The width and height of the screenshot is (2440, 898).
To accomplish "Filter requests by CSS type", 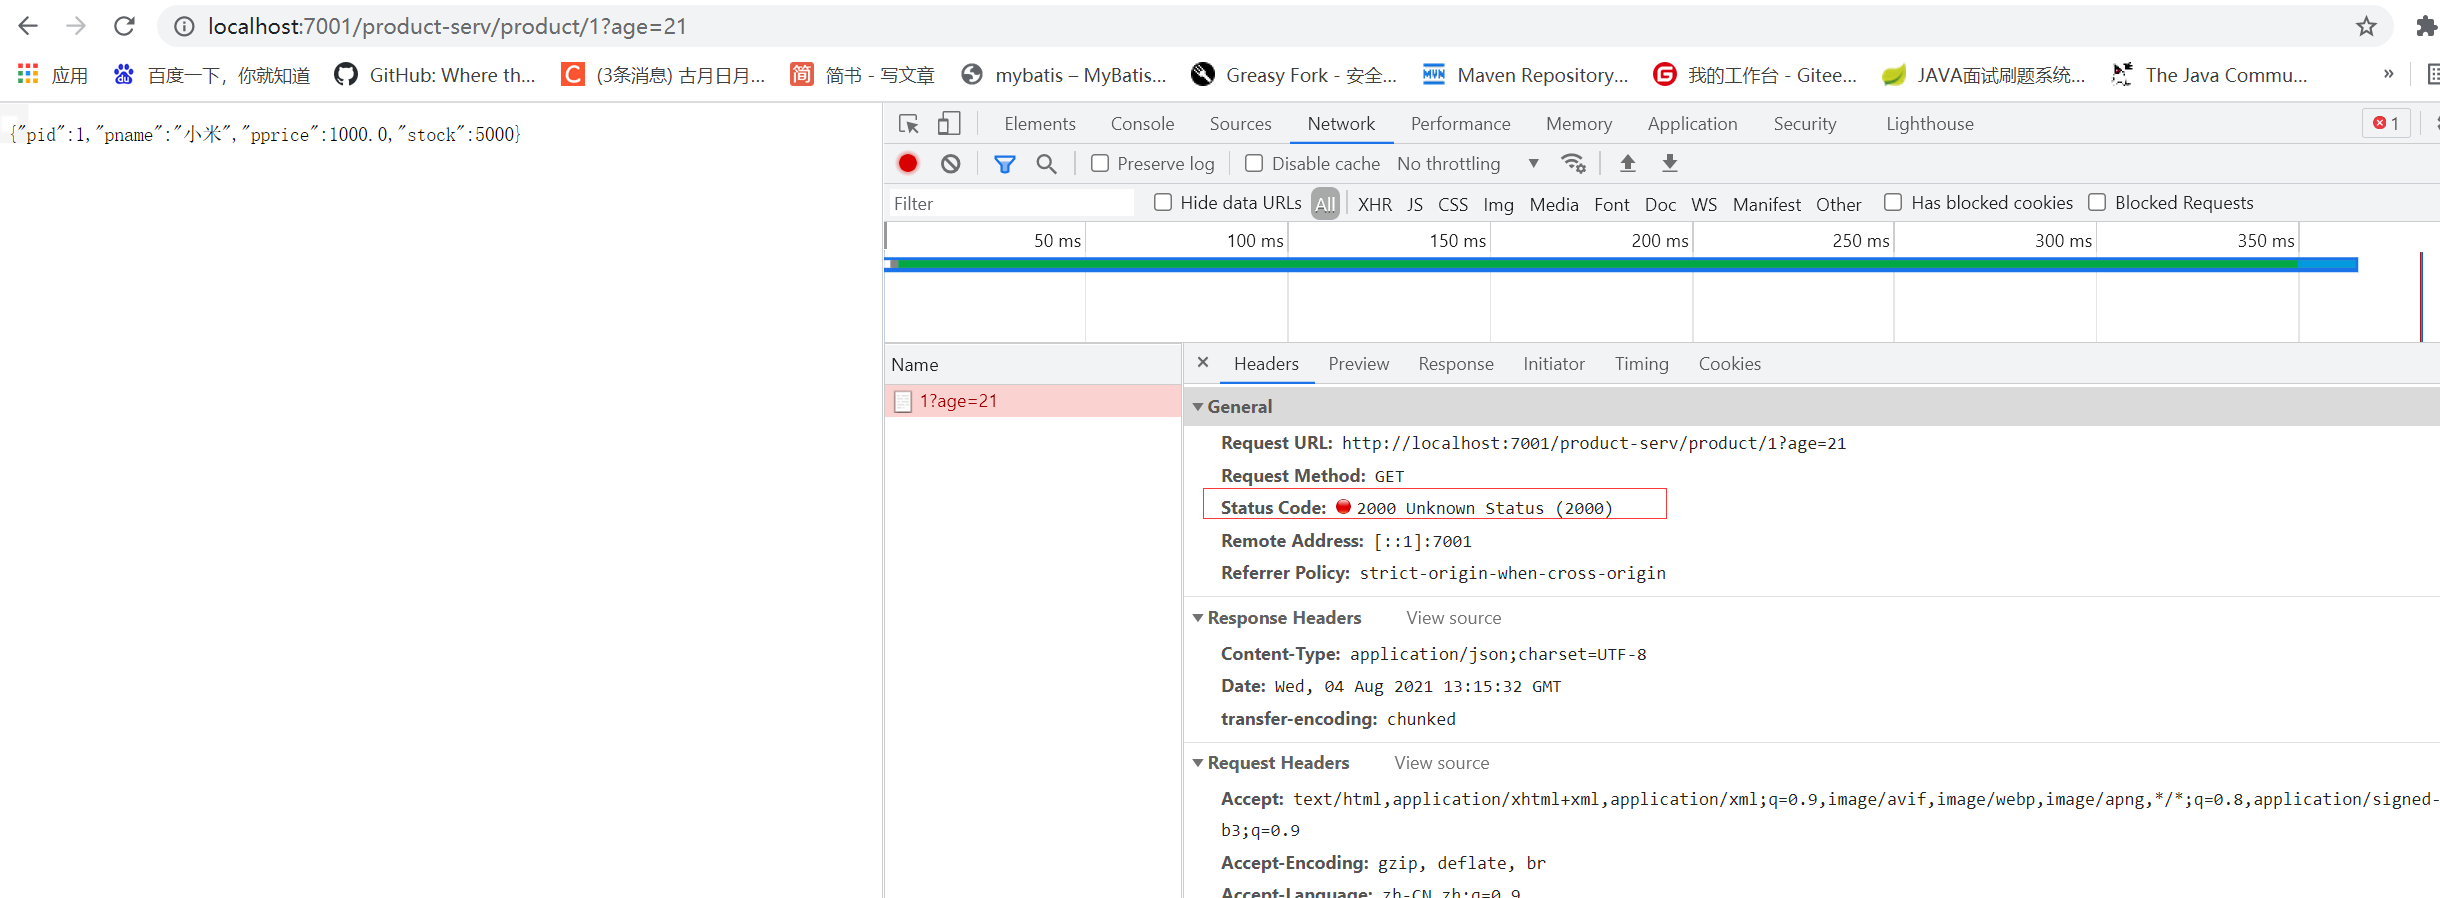I will click(x=1453, y=204).
